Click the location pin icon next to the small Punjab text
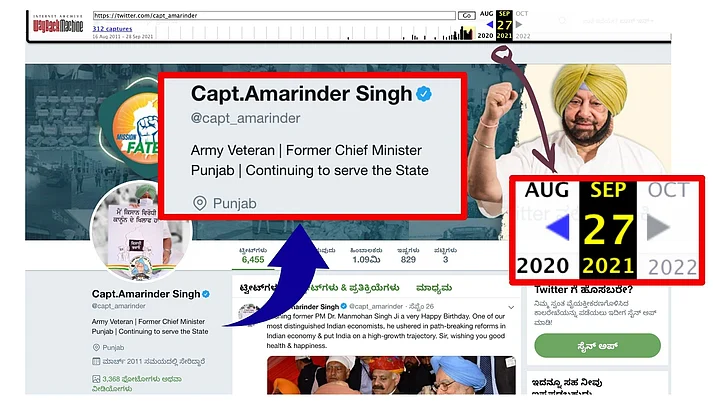The width and height of the screenshot is (720, 405). tap(96, 348)
